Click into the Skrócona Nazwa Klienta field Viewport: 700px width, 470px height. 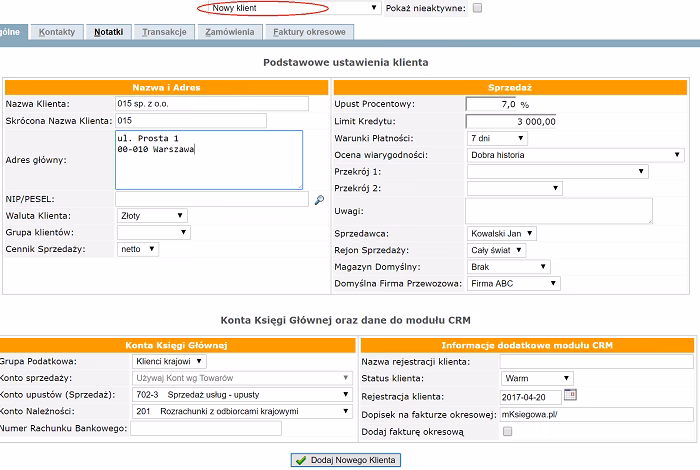pyautogui.click(x=191, y=121)
